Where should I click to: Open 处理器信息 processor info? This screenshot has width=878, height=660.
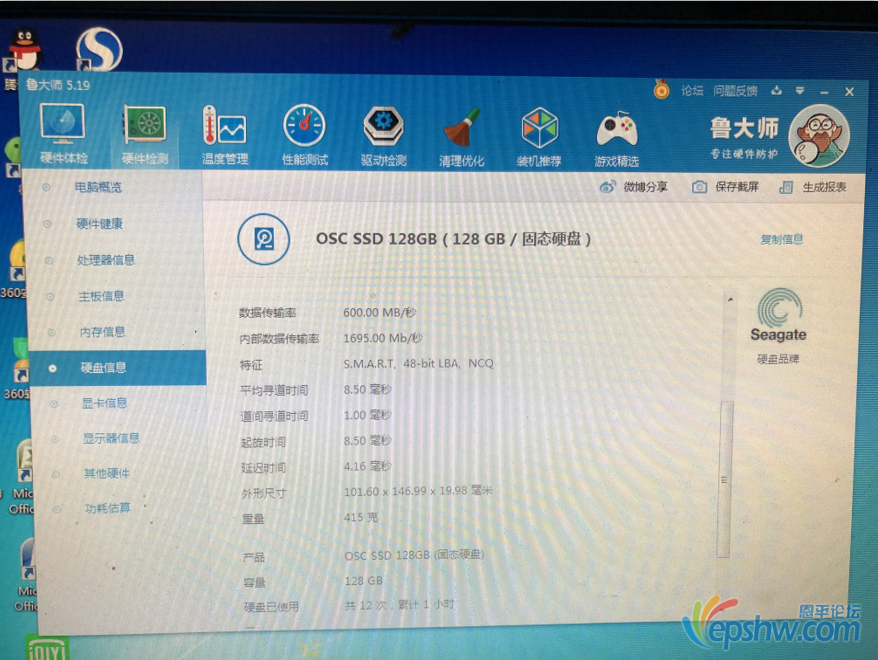click(105, 260)
